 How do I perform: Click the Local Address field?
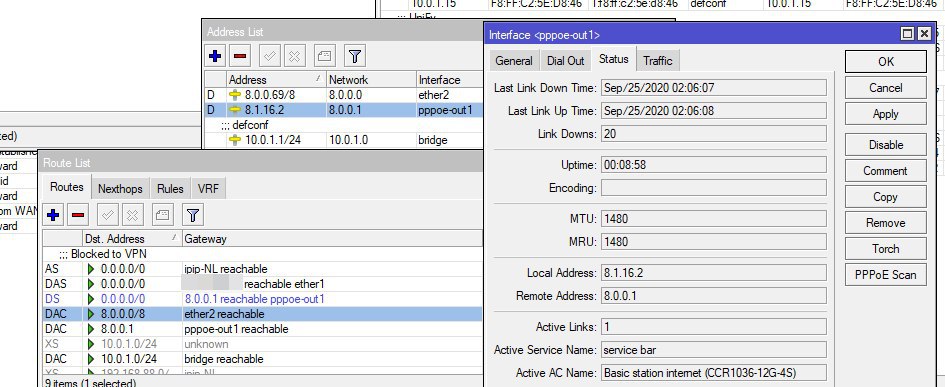point(714,273)
